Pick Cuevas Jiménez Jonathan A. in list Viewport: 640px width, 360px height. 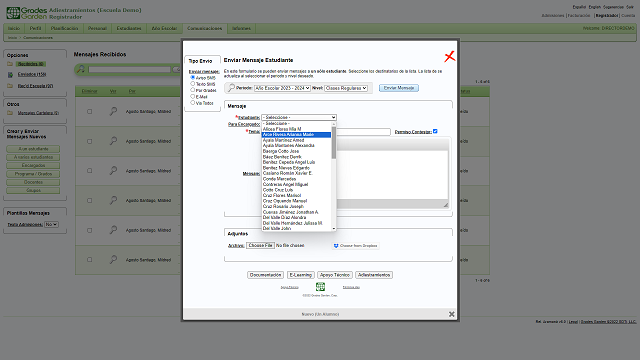point(296,212)
